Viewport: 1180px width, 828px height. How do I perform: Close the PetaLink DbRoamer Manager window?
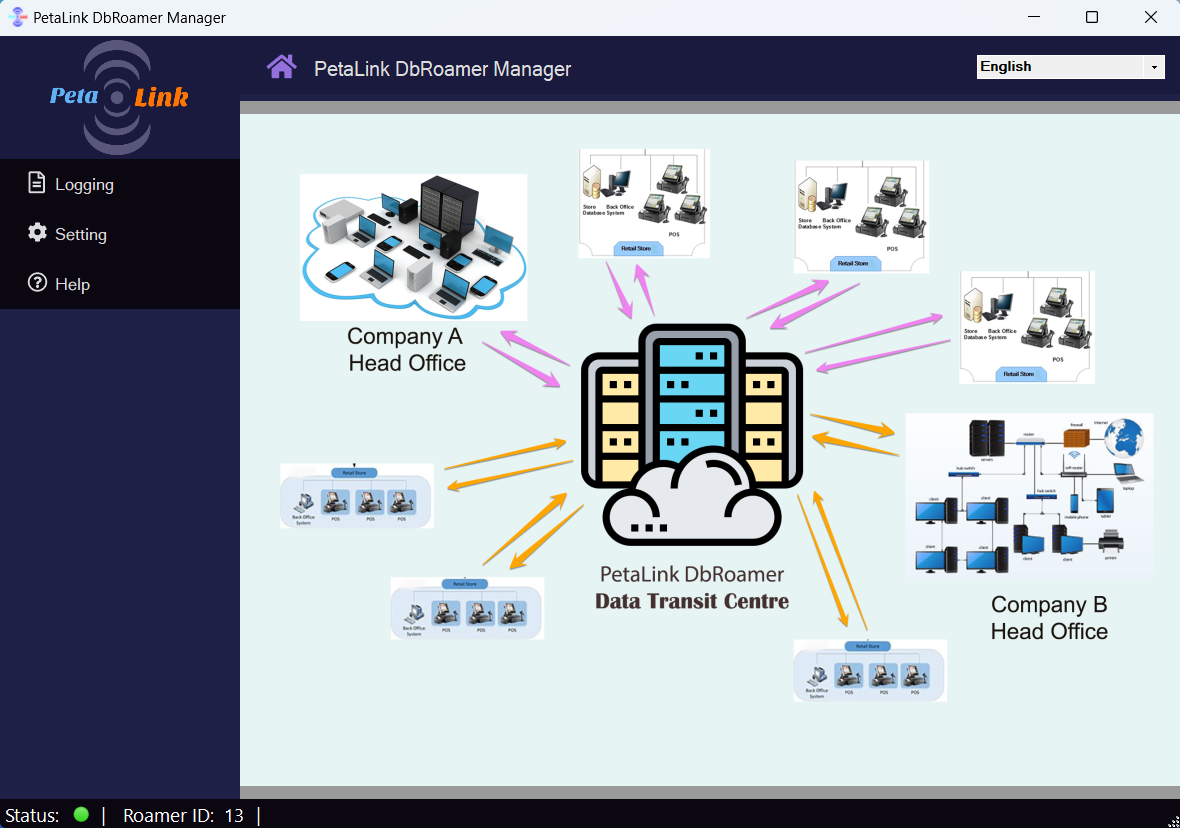tap(1151, 17)
